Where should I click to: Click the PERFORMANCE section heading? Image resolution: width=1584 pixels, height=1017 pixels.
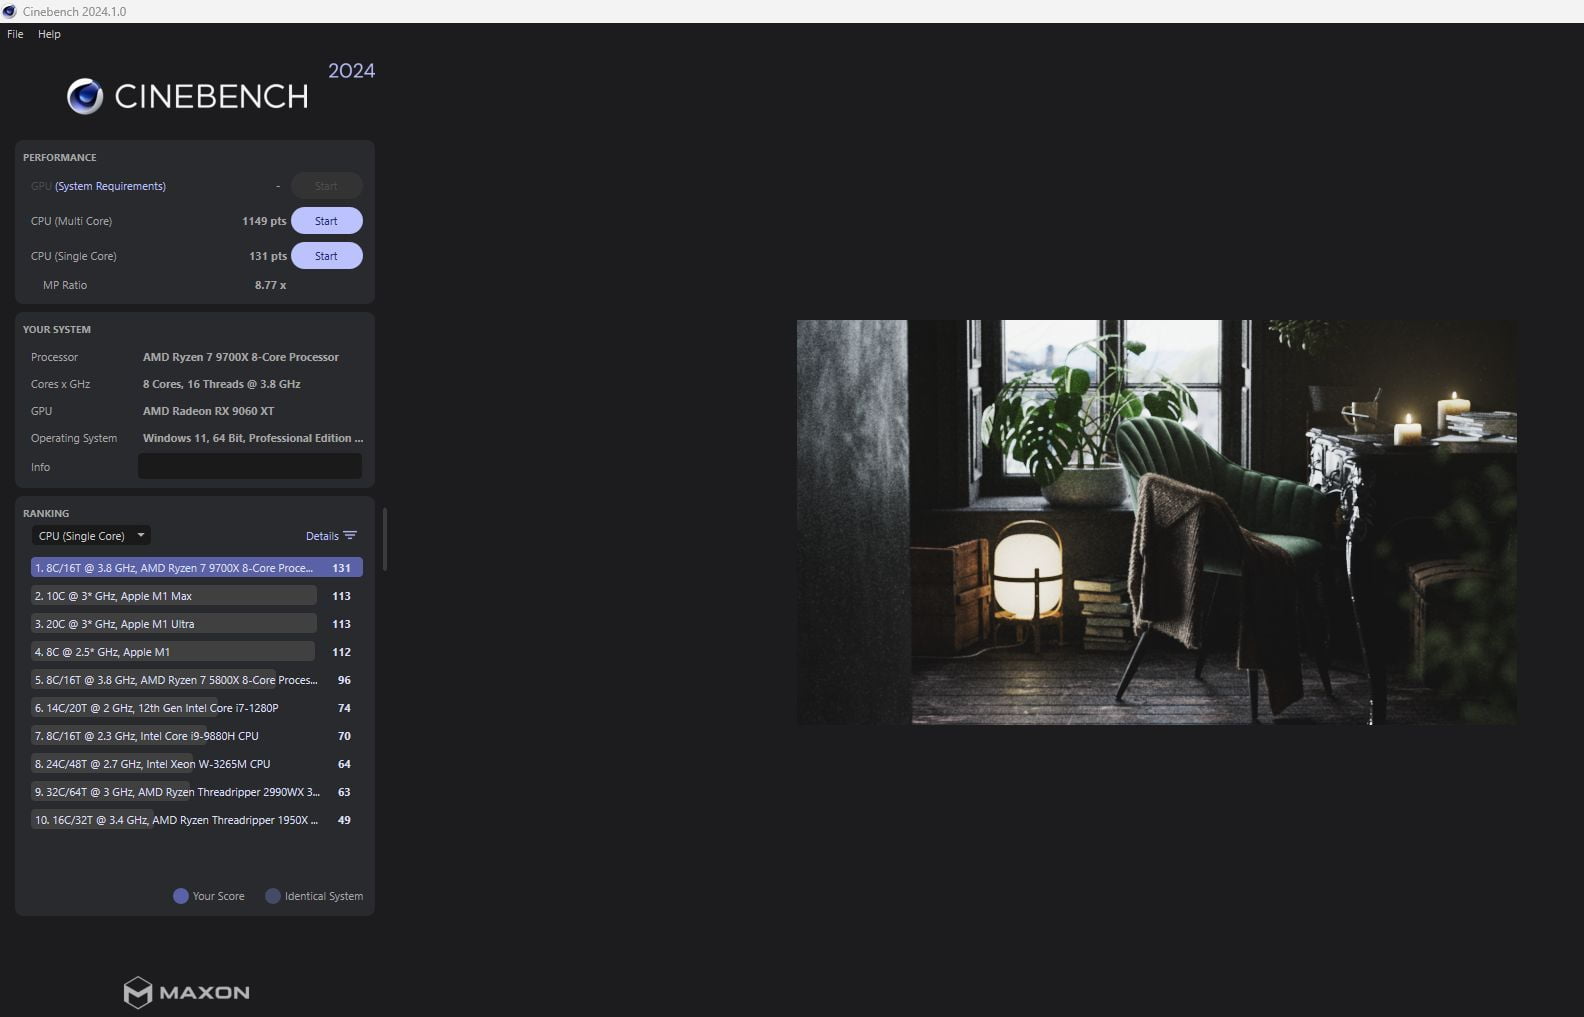60,158
